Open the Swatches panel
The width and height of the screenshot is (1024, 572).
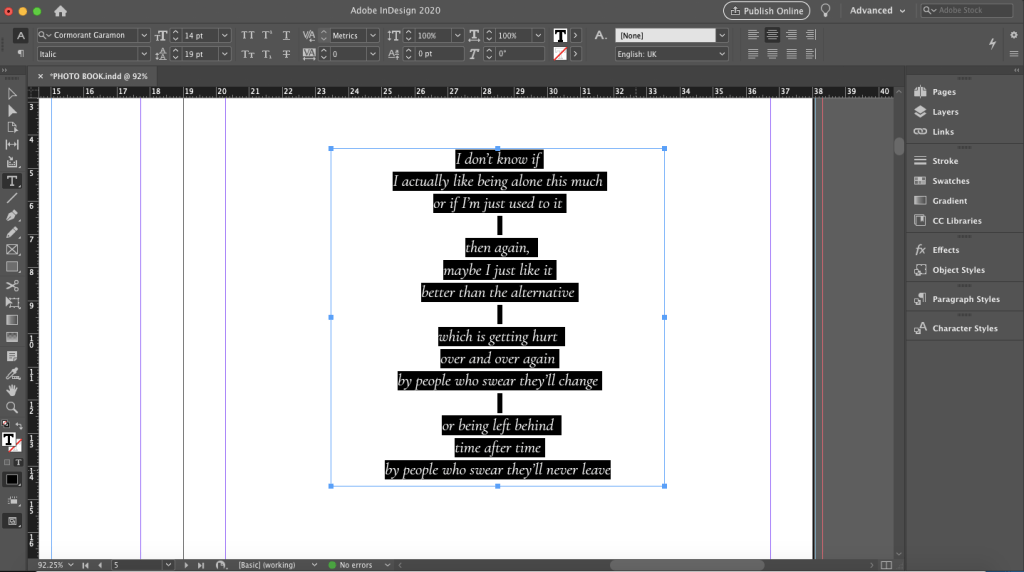point(950,181)
